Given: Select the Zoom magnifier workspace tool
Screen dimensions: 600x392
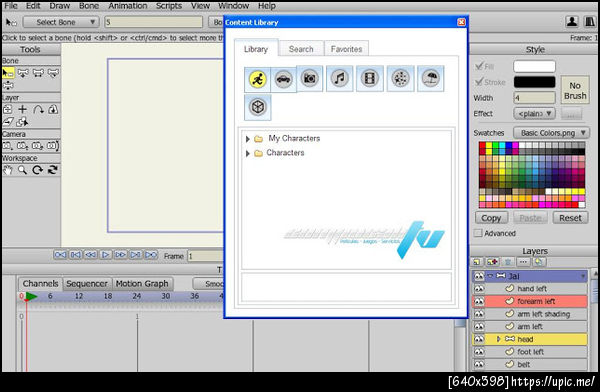Looking at the screenshot, I should [x=23, y=170].
